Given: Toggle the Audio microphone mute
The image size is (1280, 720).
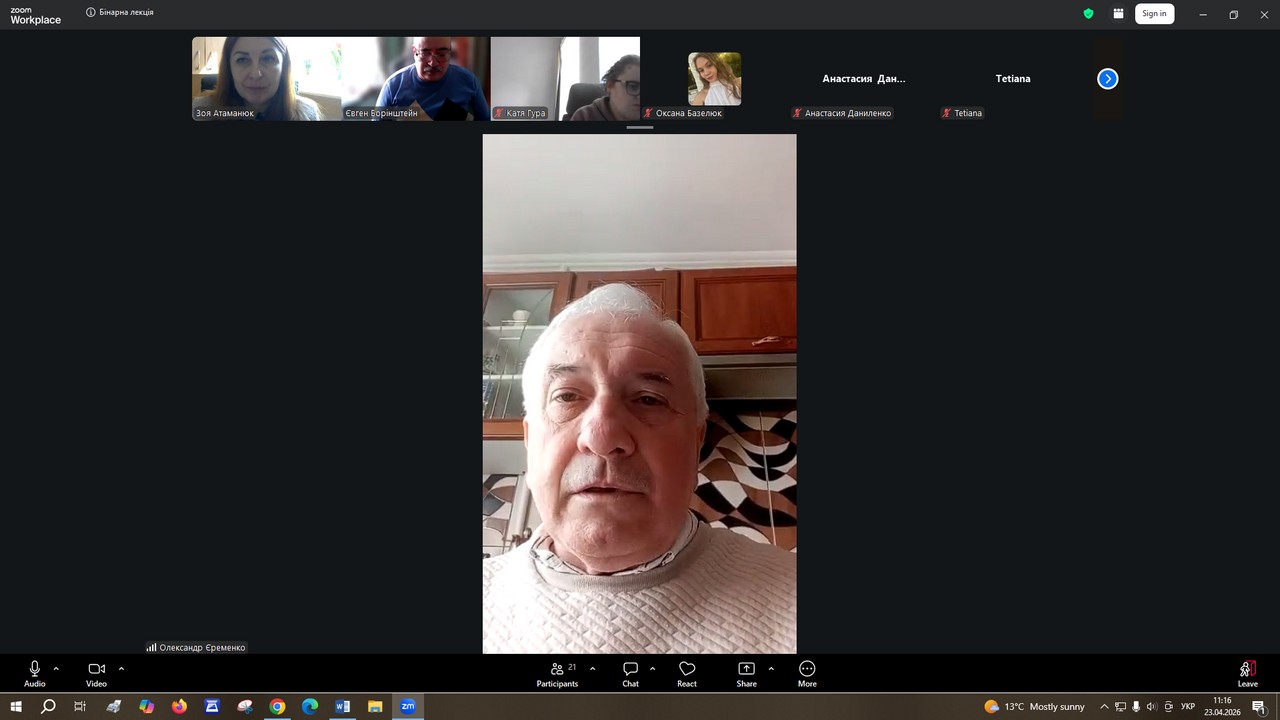Looking at the screenshot, I should (35, 673).
